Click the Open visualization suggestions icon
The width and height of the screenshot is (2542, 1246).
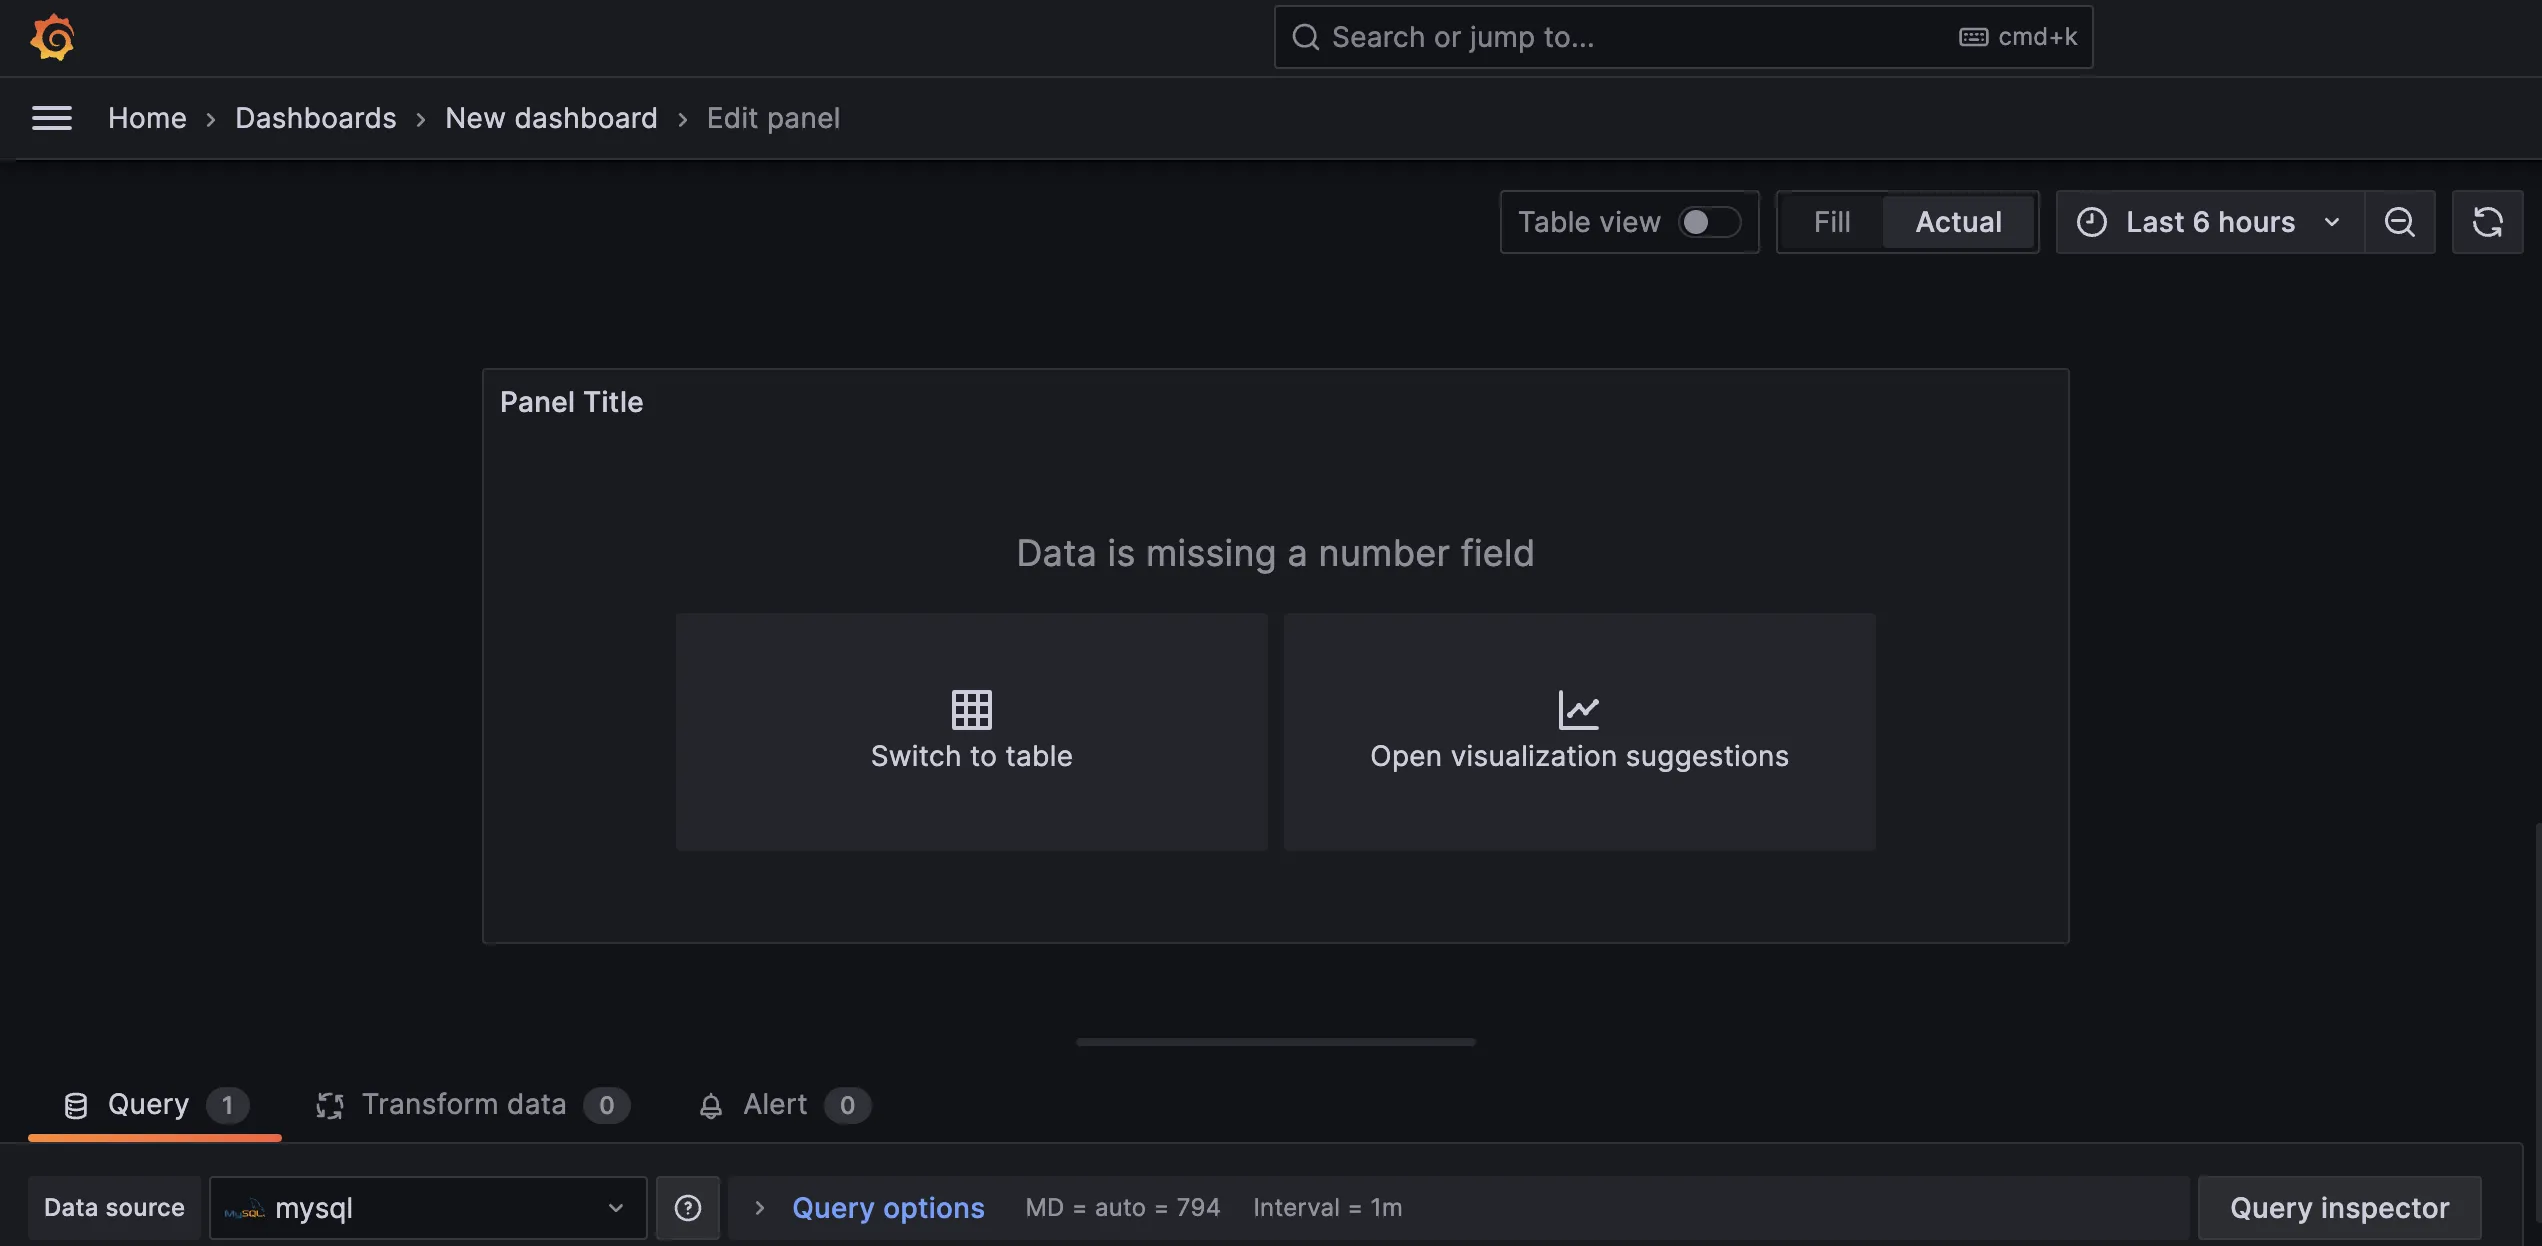tap(1581, 708)
